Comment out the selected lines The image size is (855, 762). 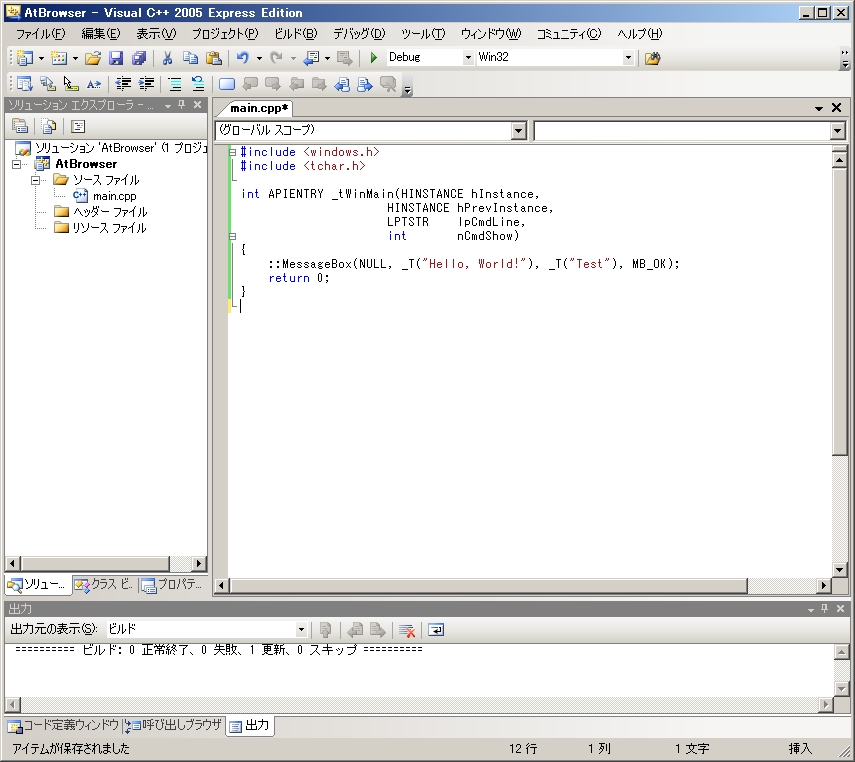click(175, 83)
